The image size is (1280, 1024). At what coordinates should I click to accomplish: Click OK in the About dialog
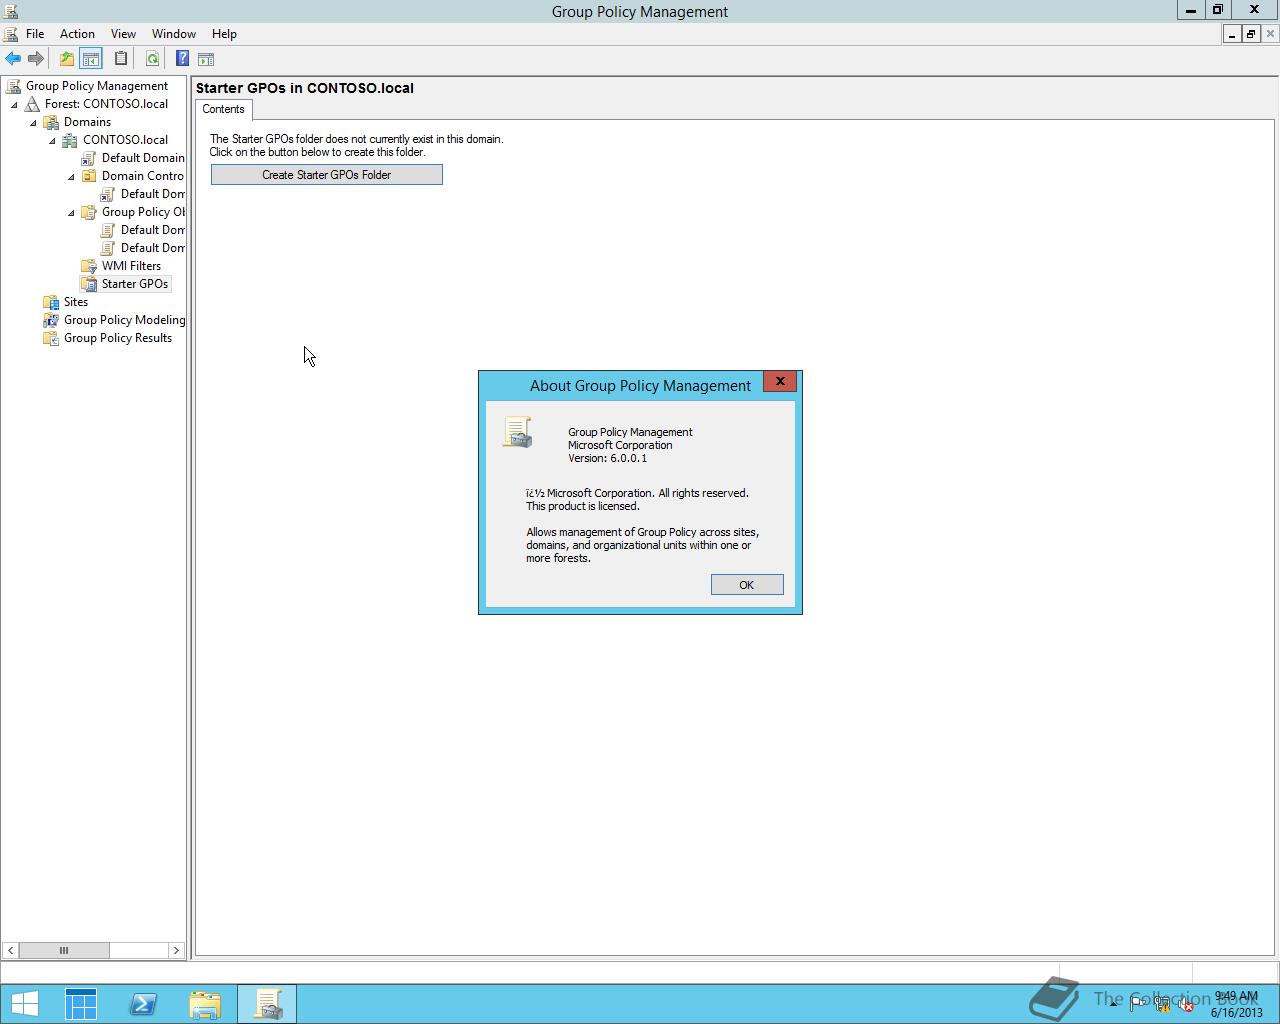747,585
